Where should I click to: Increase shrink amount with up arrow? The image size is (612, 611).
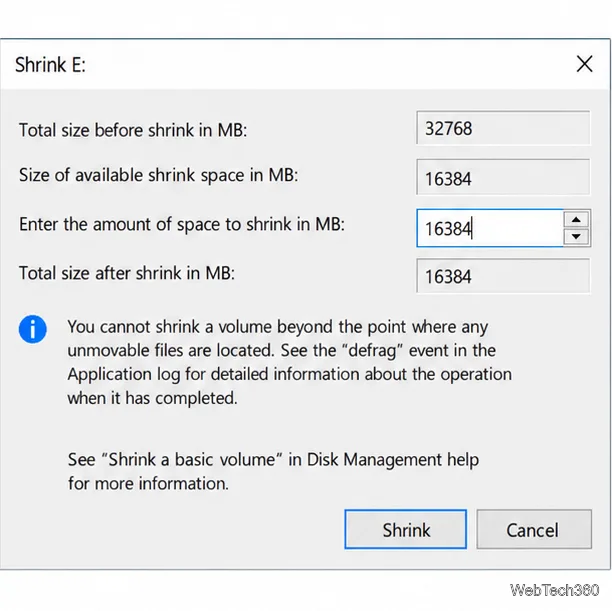576,219
